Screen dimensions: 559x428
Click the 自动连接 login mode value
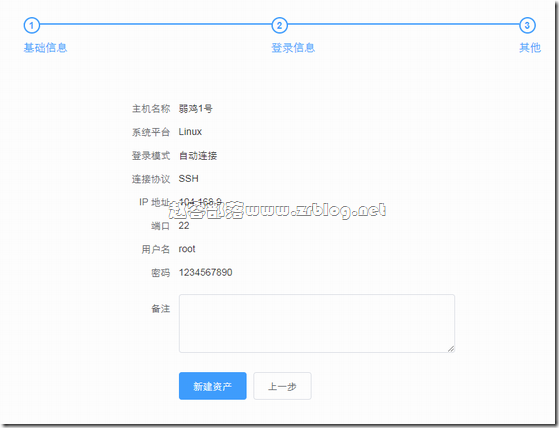[x=198, y=155]
